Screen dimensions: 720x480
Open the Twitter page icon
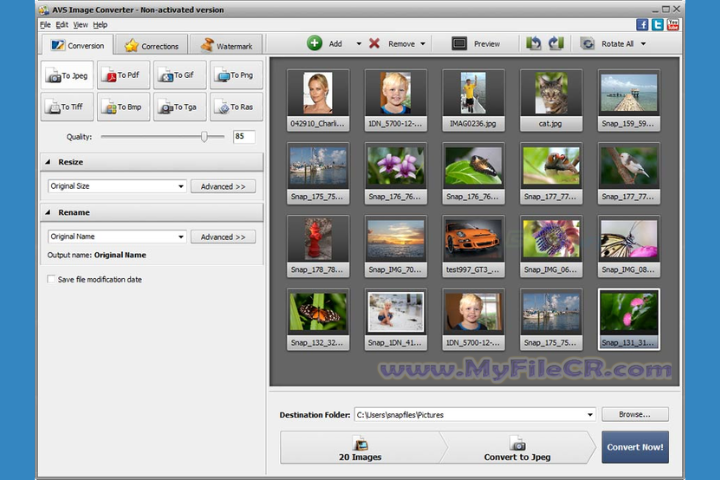point(658,25)
